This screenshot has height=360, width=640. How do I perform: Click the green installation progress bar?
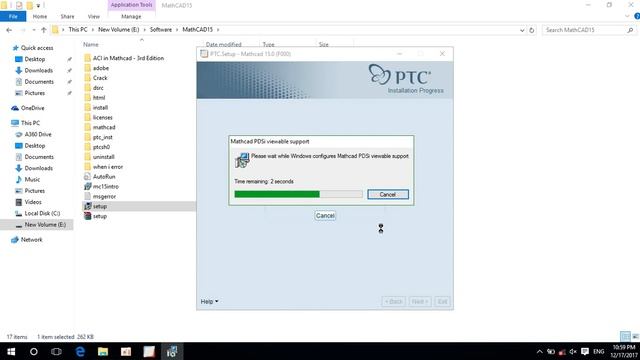tap(298, 194)
